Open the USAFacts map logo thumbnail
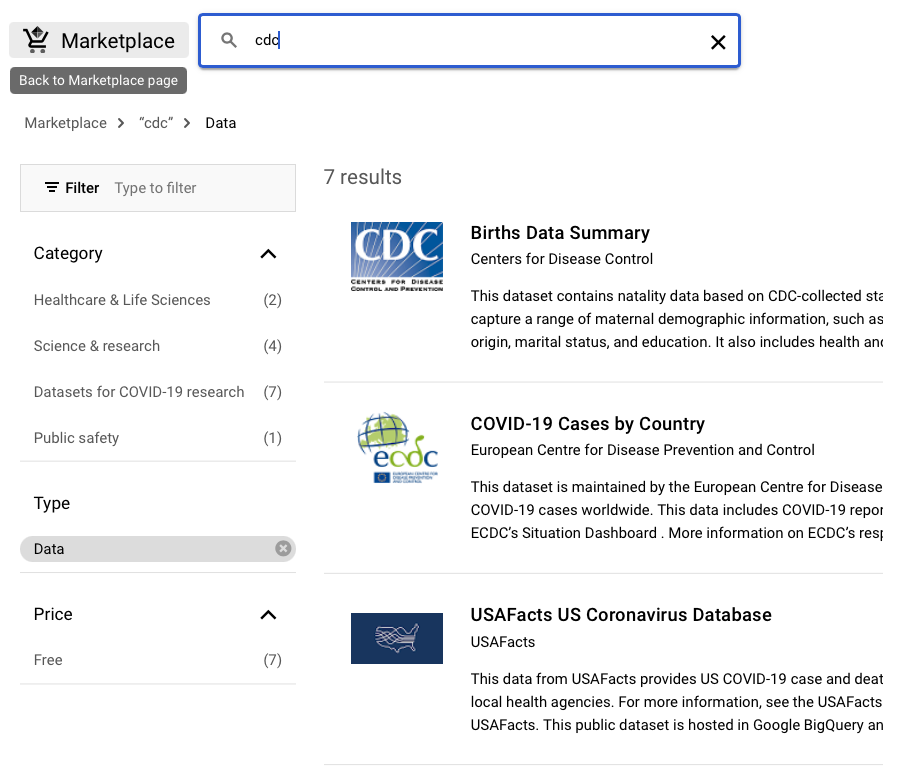The width and height of the screenshot is (908, 774). coord(397,638)
